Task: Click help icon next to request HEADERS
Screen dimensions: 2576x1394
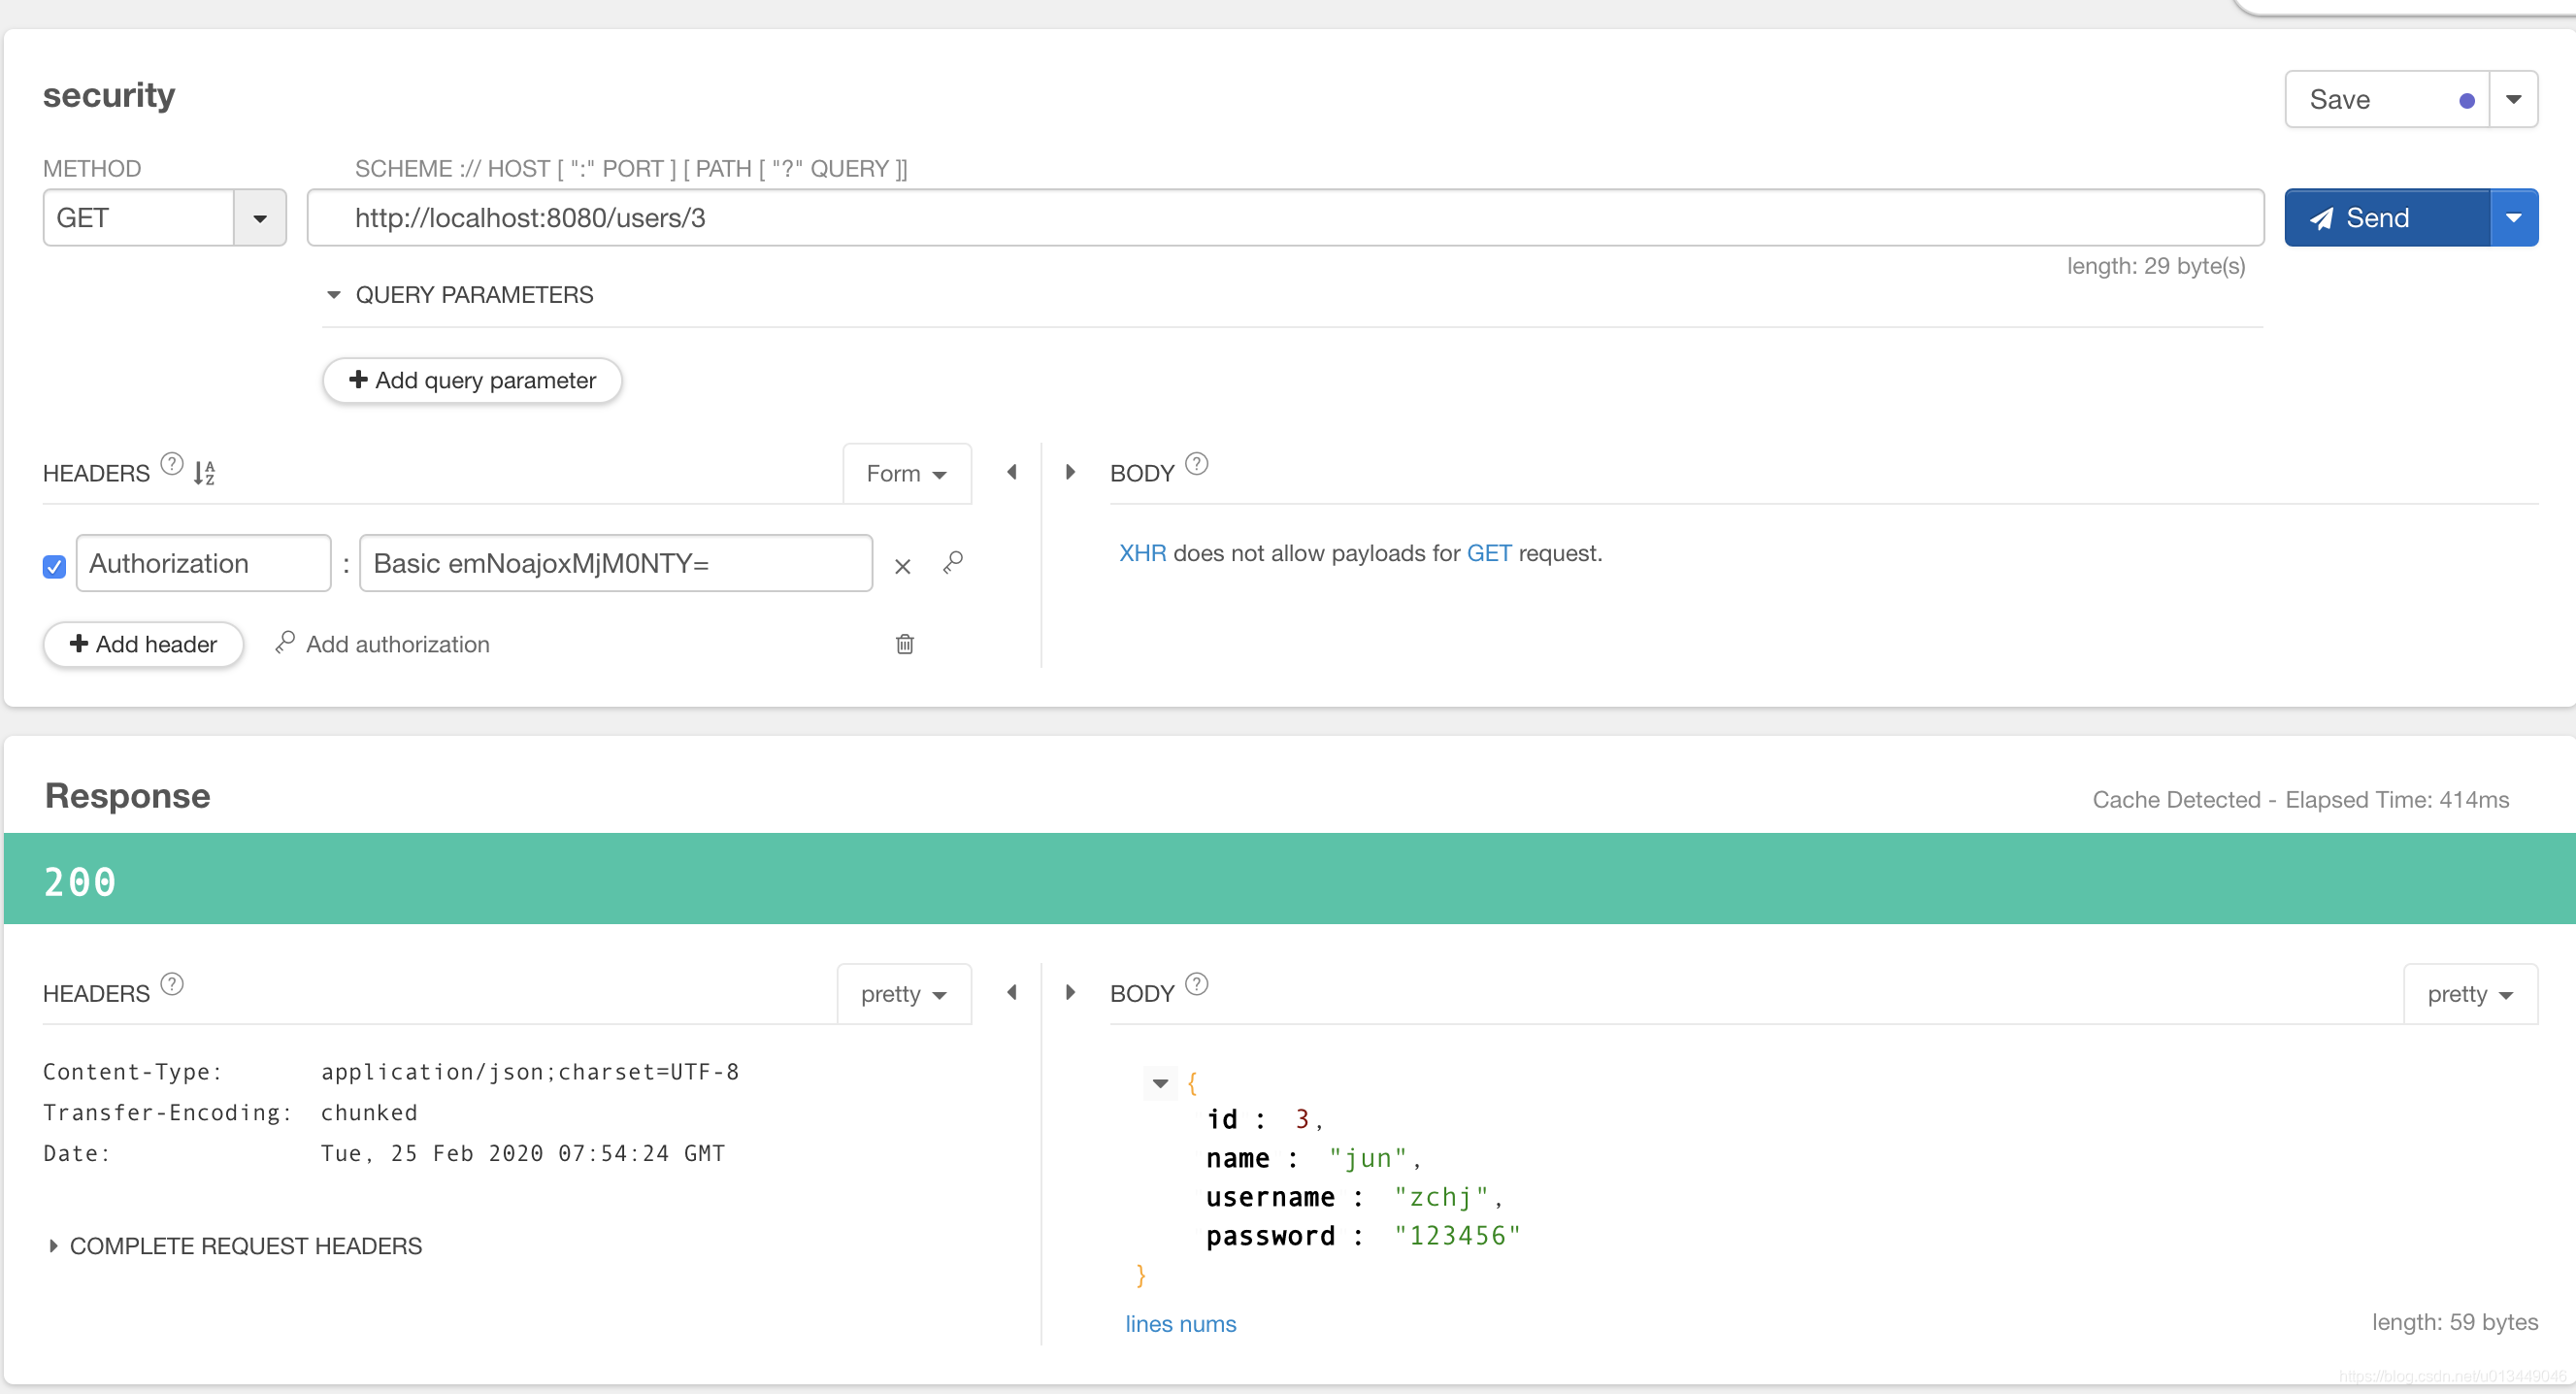Action: click(172, 464)
